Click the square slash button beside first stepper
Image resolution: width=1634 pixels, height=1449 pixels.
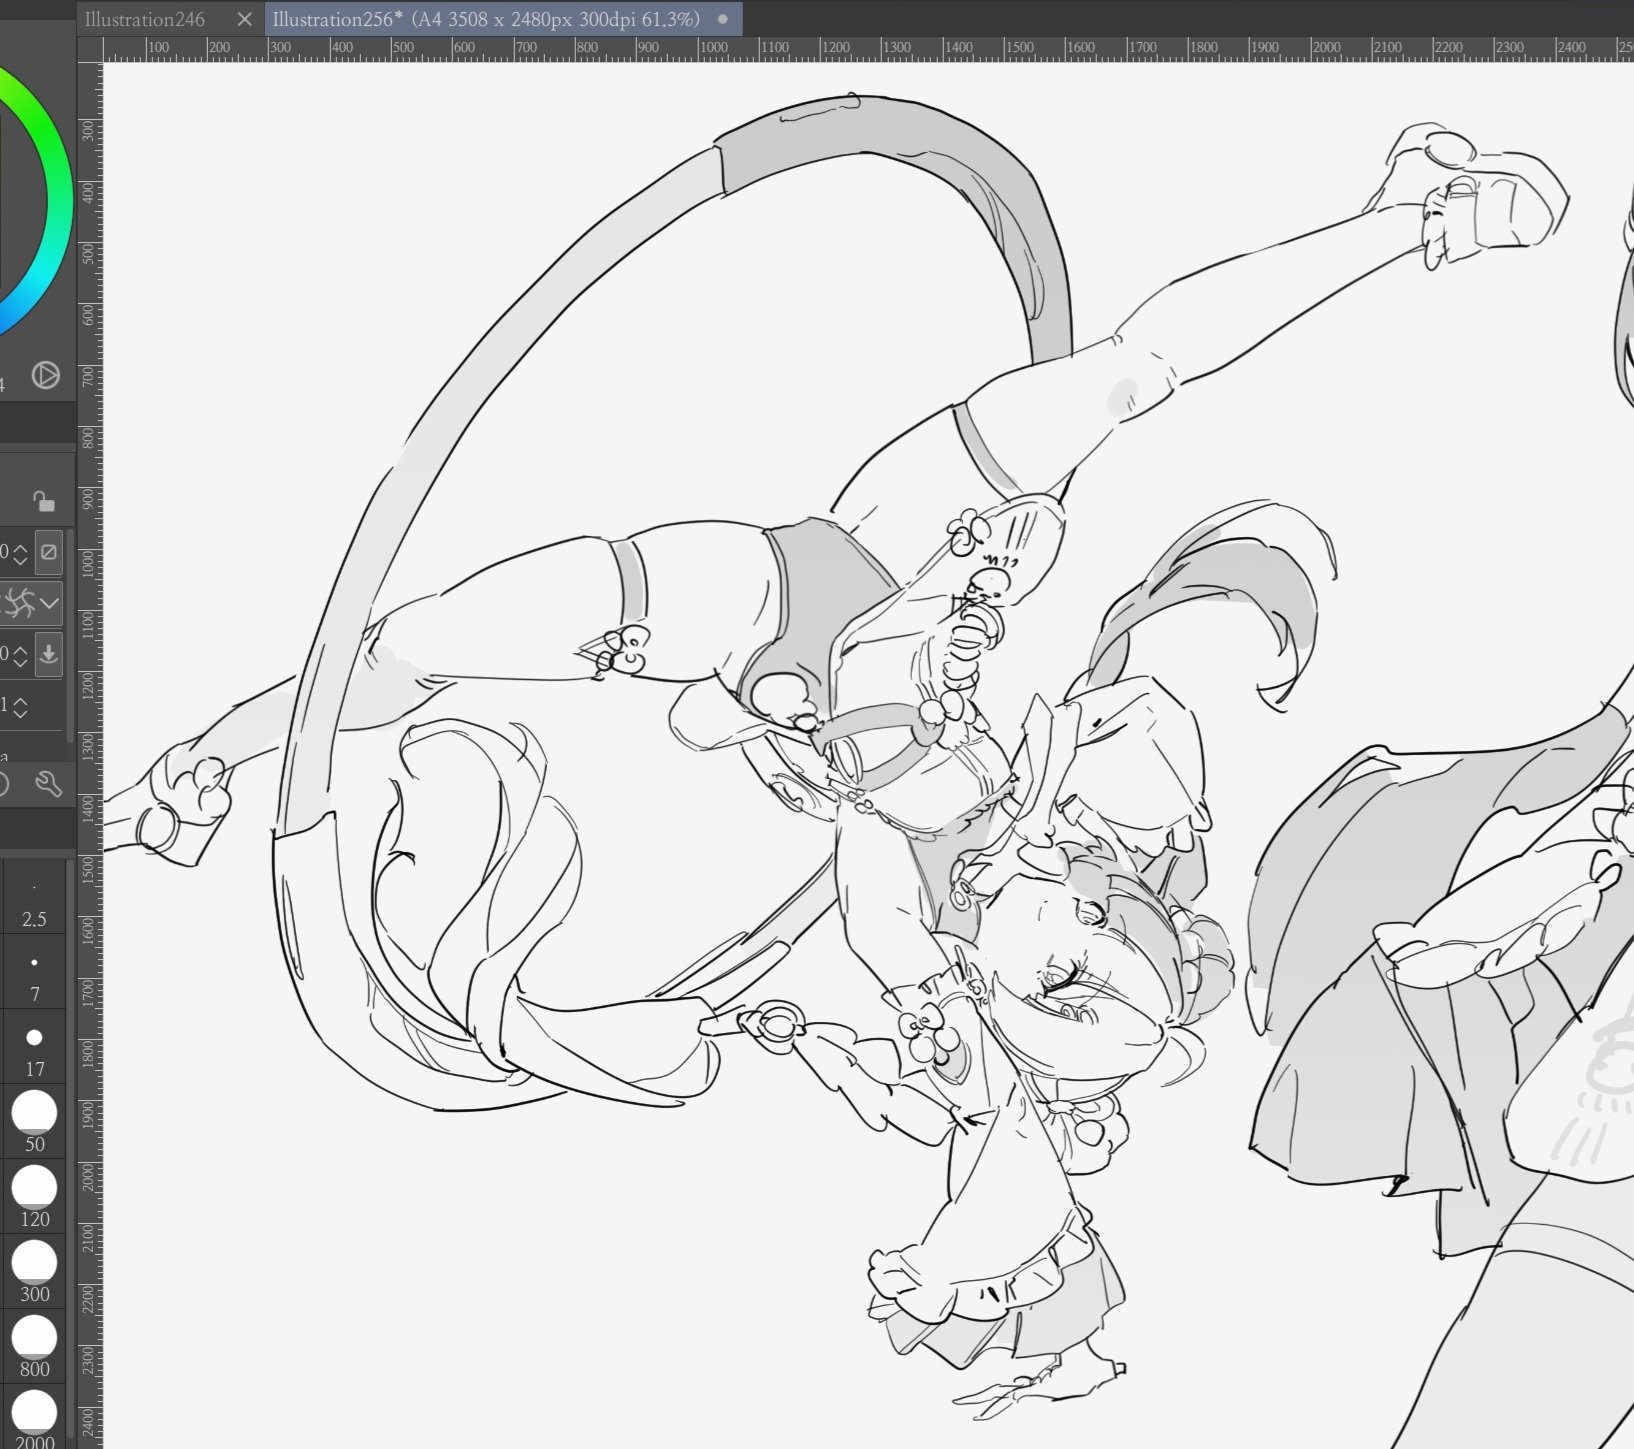[x=48, y=552]
